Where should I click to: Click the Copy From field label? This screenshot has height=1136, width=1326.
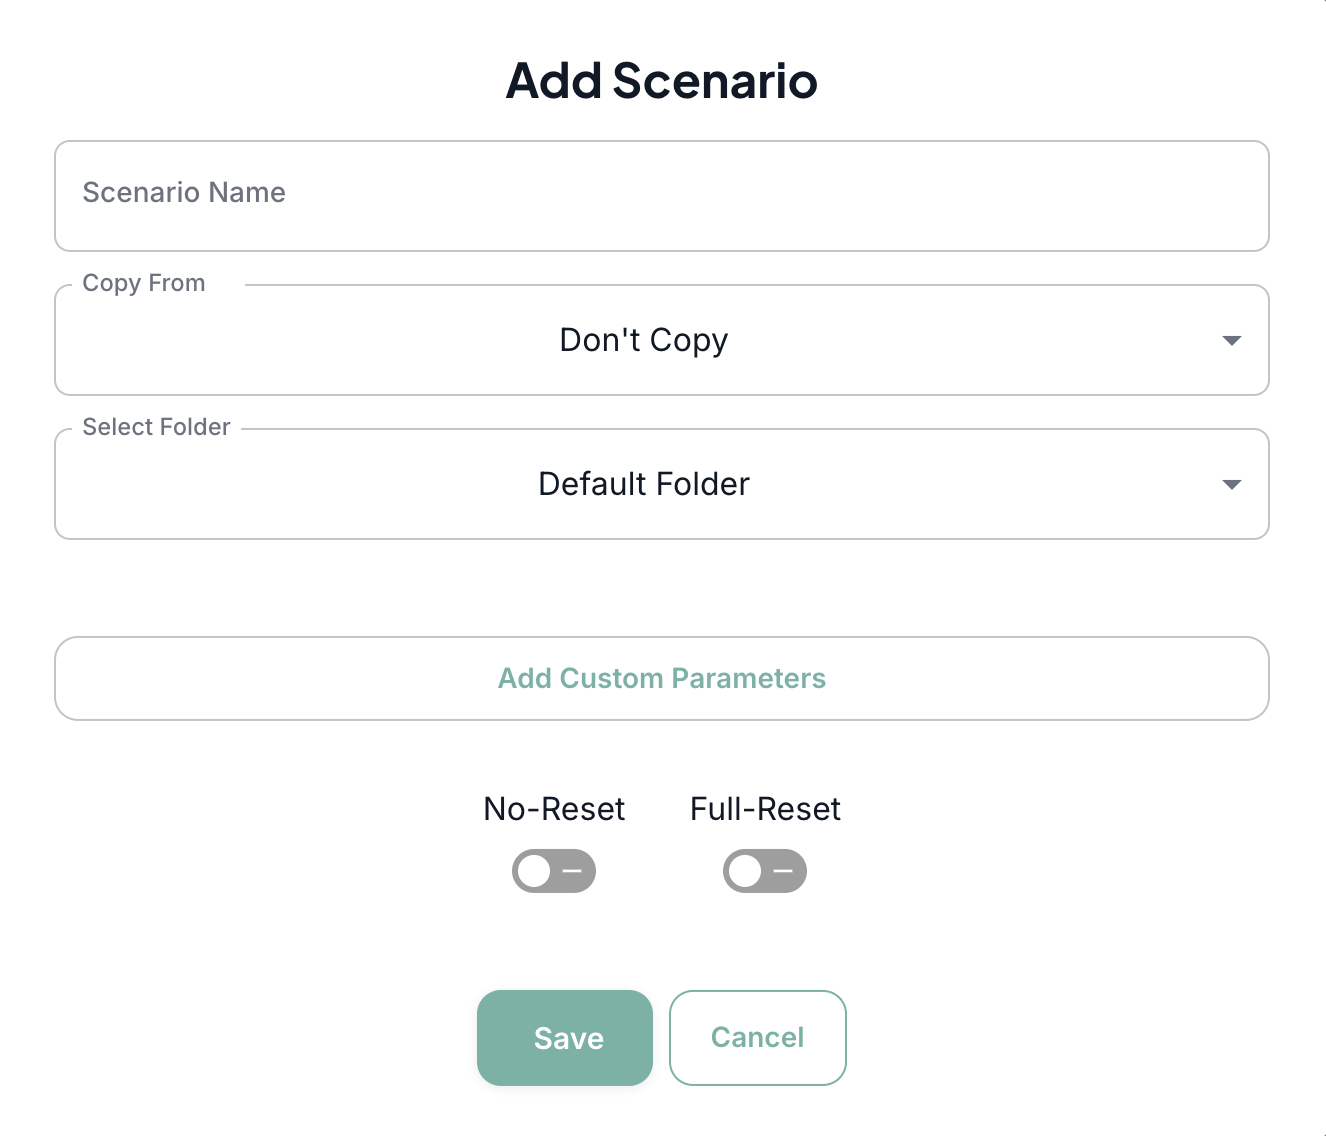pyautogui.click(x=144, y=283)
